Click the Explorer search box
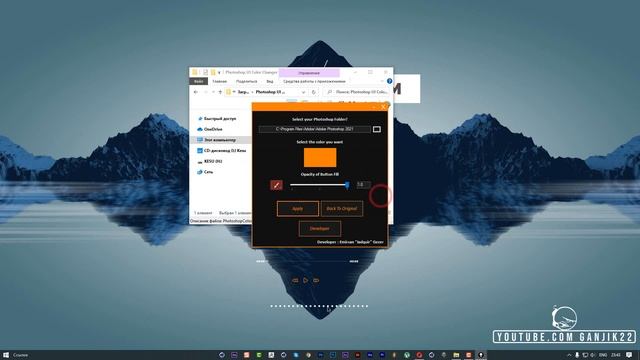This screenshot has width=640, height=360. (357, 92)
